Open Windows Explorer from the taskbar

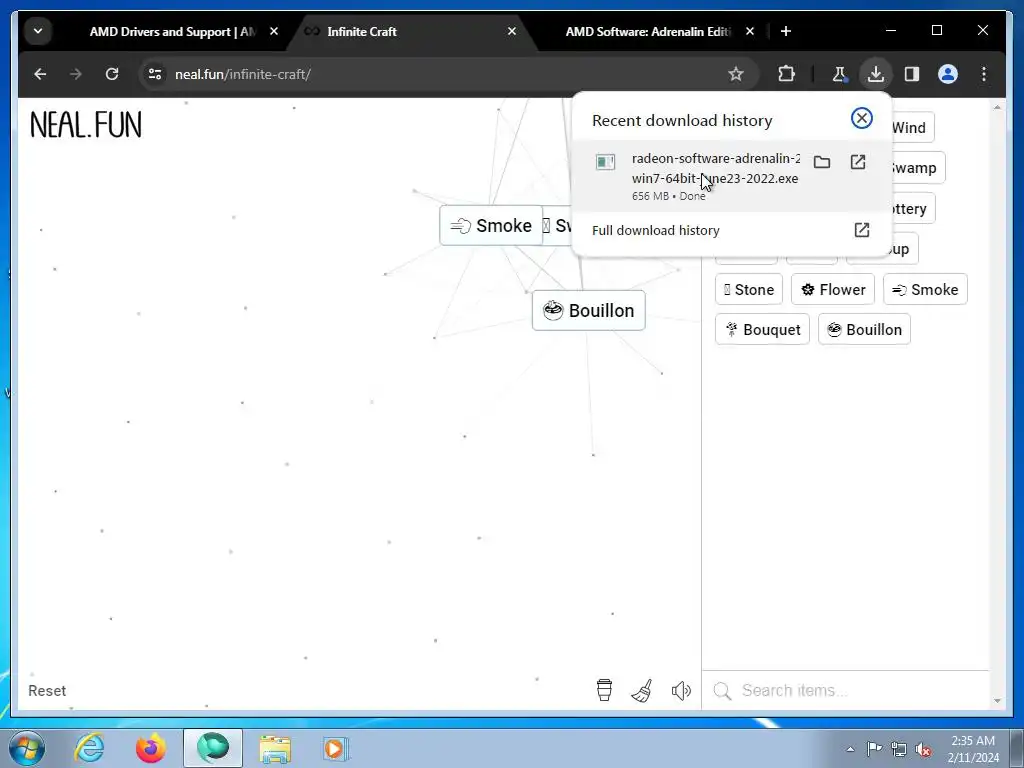(275, 748)
